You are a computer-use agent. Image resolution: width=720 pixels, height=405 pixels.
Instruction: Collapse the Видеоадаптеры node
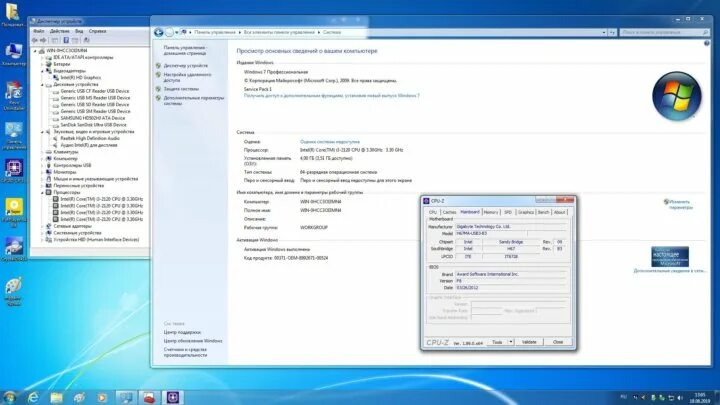click(42, 71)
